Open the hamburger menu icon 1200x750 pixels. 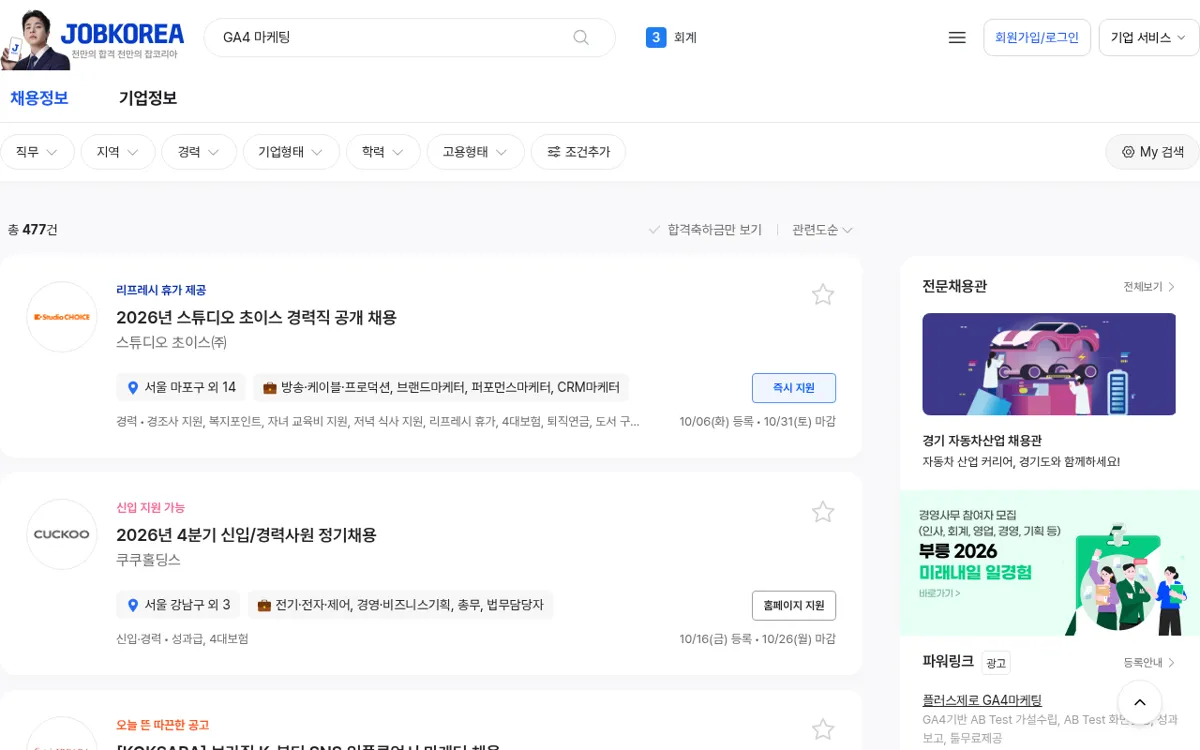click(957, 37)
